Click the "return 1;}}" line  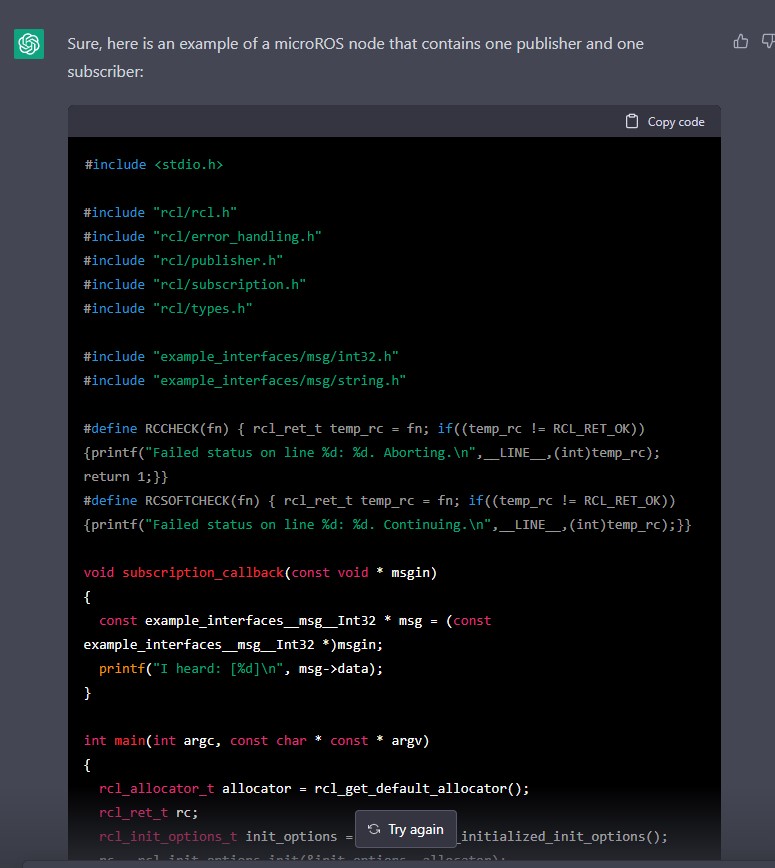[x=126, y=477]
